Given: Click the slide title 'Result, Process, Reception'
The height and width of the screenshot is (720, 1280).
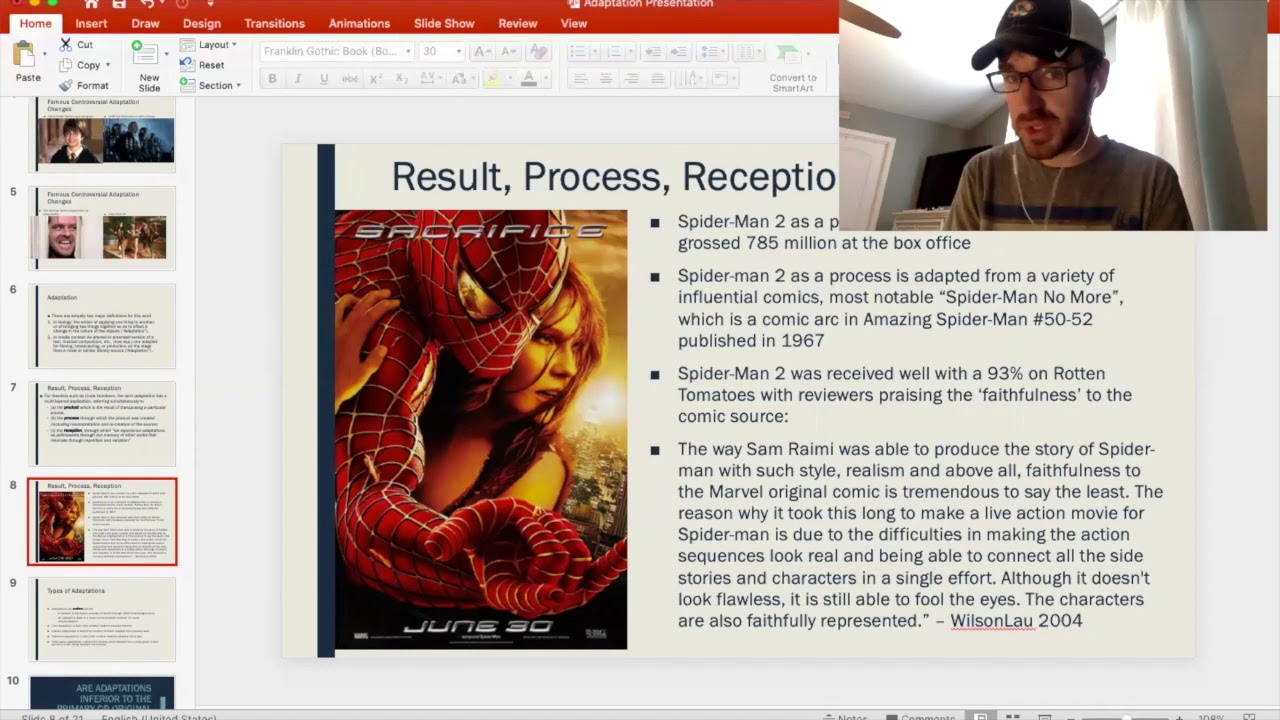Looking at the screenshot, I should coord(614,177).
